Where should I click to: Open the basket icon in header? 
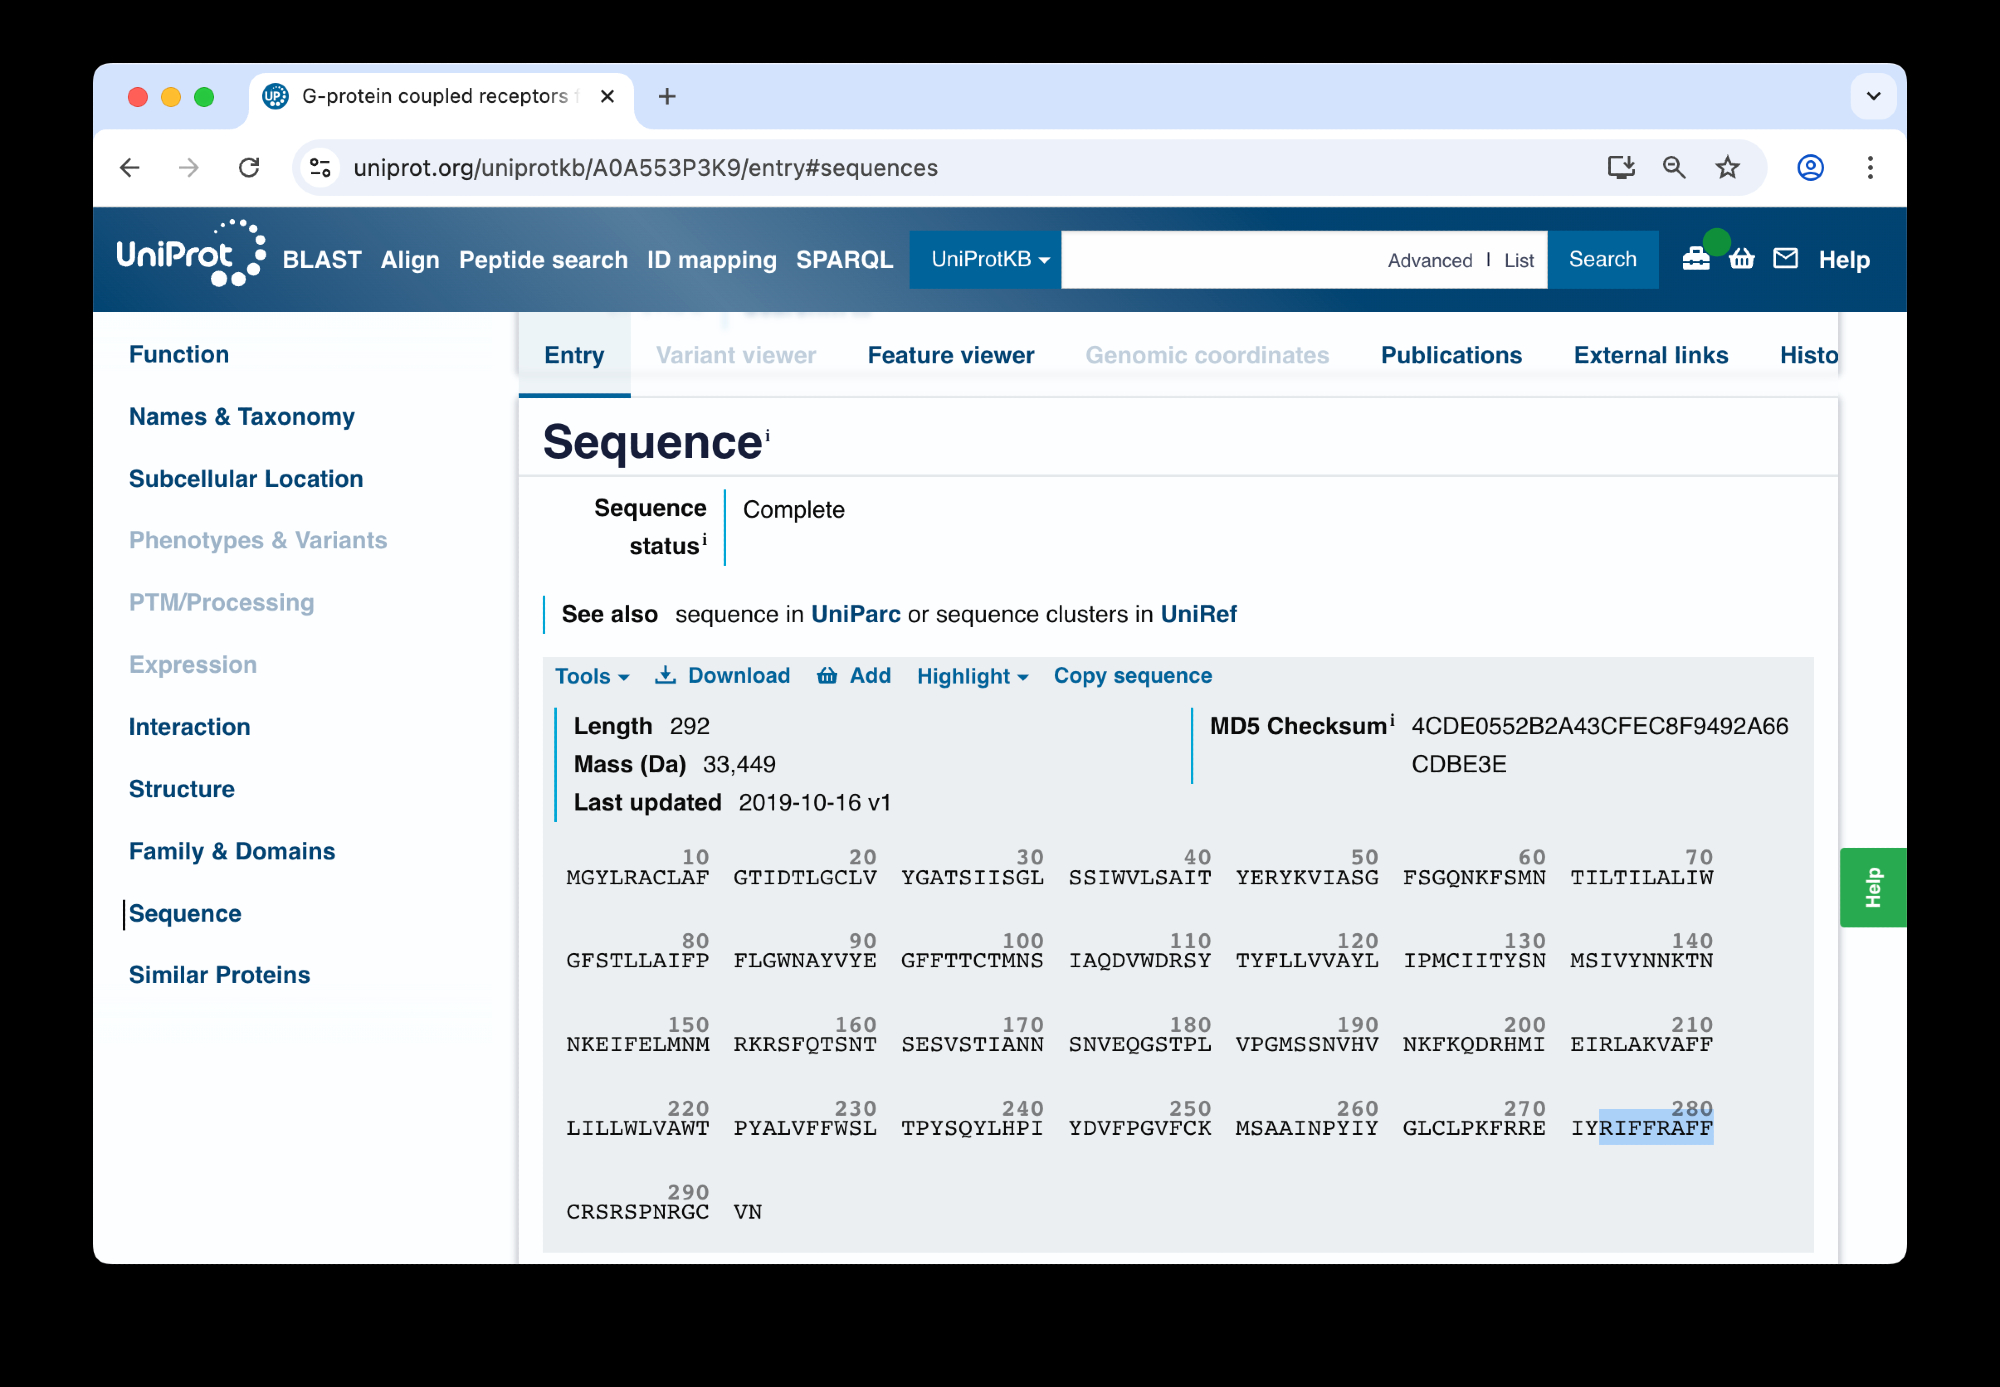(1742, 259)
